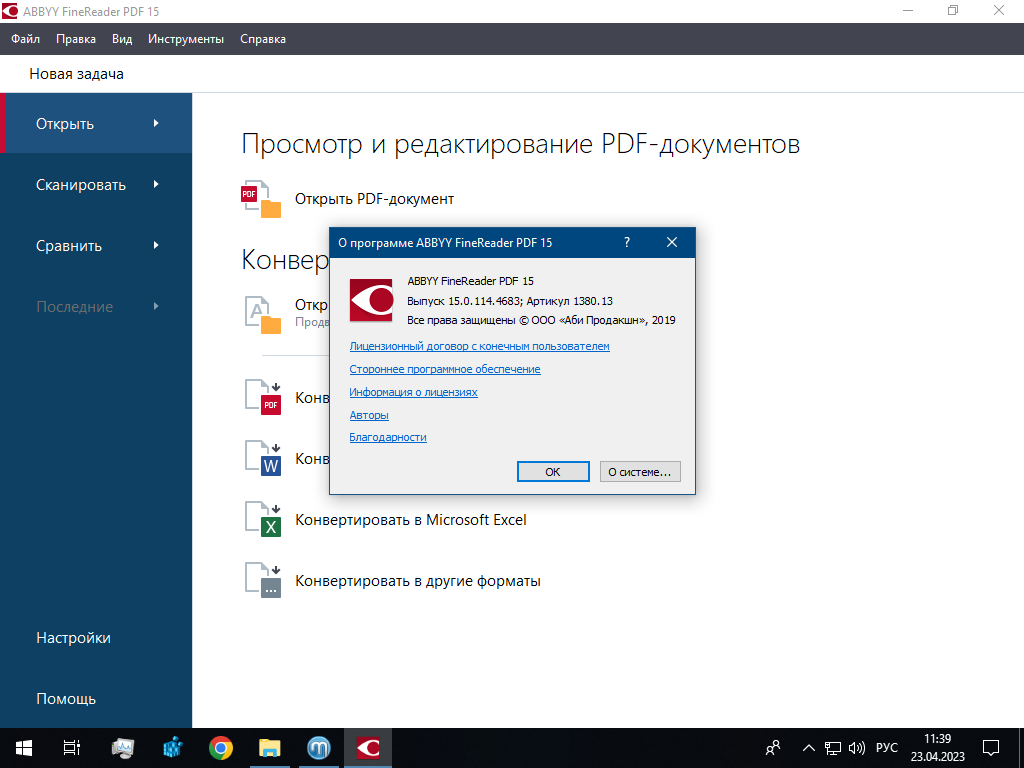Click the monitor app icon in taskbar

point(123,748)
